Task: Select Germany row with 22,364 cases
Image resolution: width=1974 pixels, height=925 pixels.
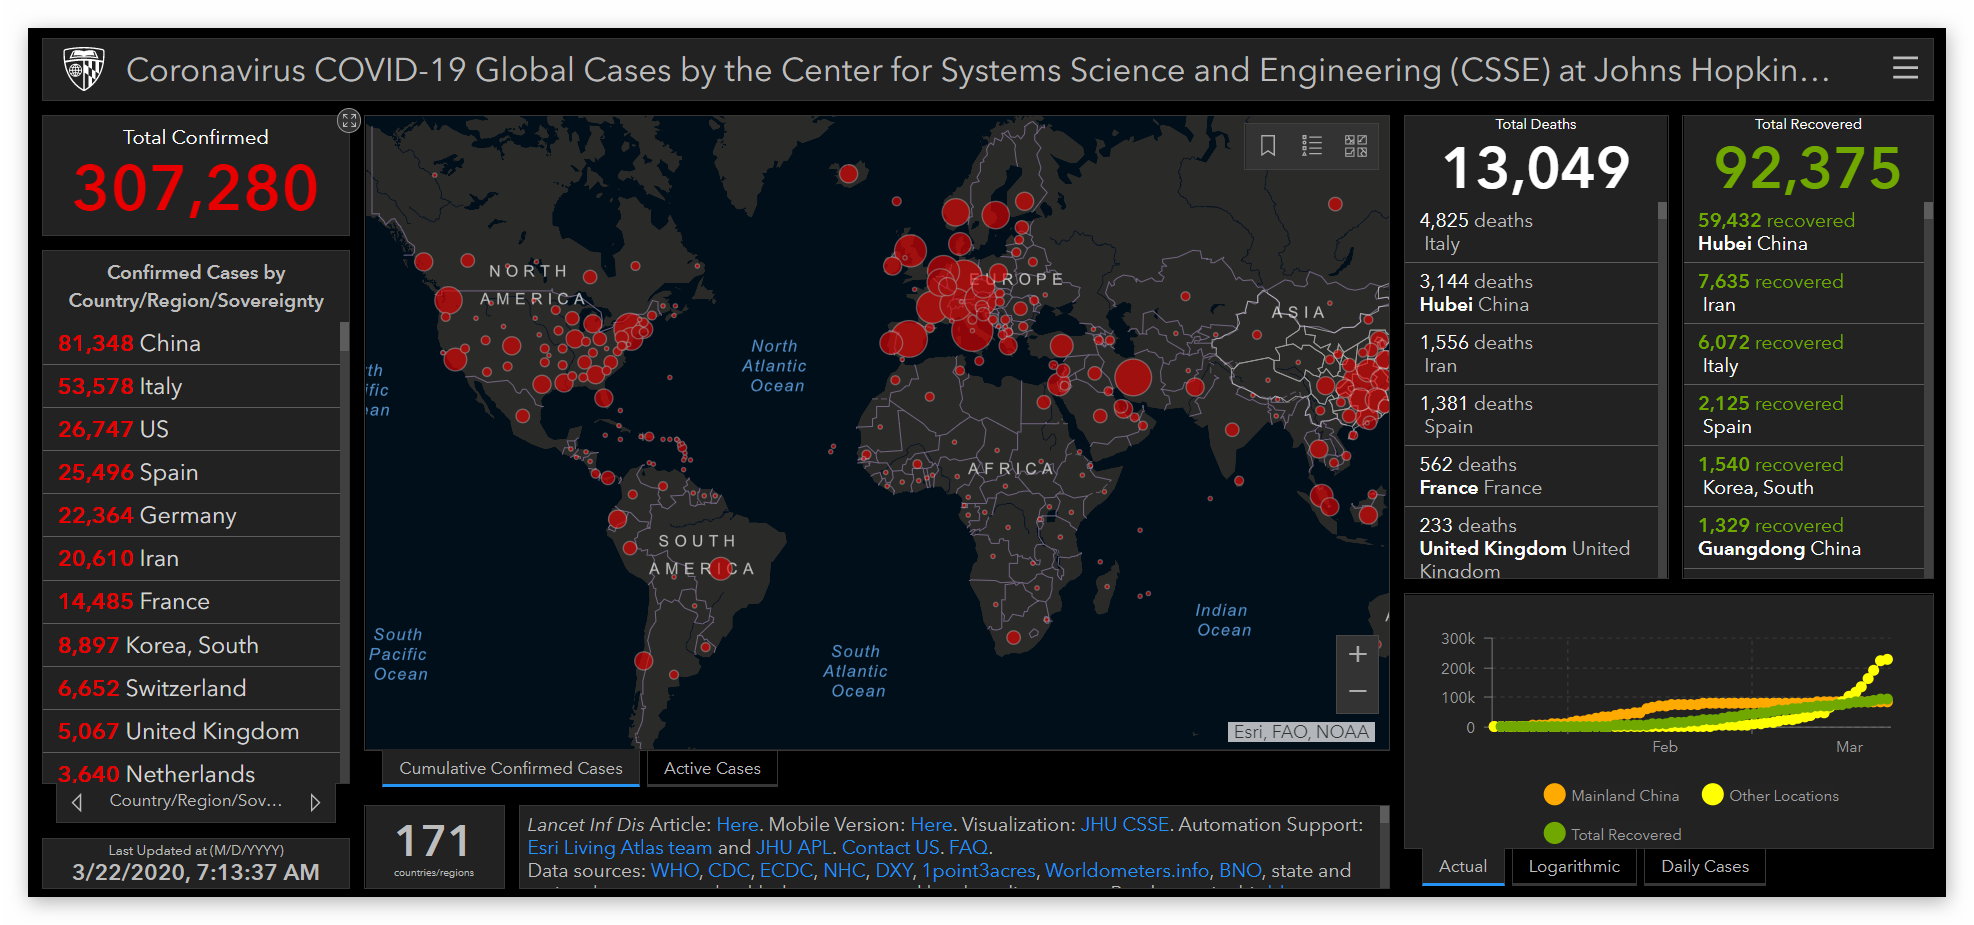Action: (192, 515)
